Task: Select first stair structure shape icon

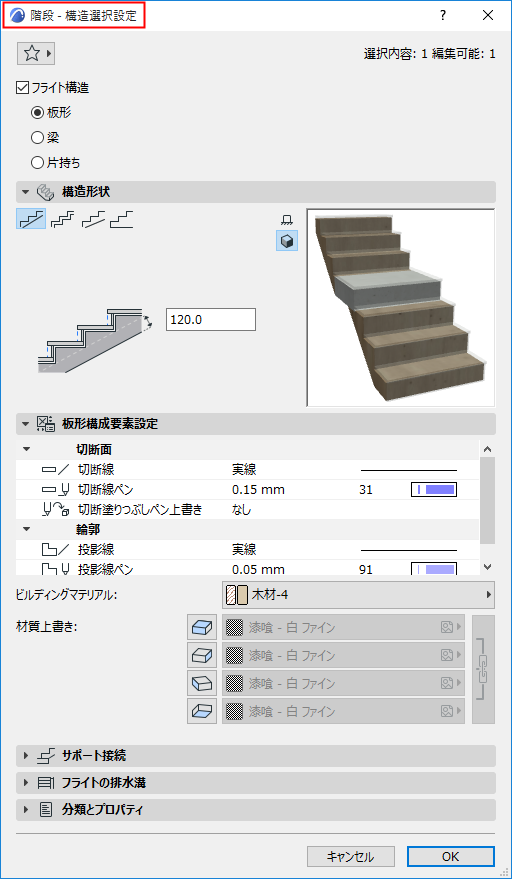Action: [31, 220]
